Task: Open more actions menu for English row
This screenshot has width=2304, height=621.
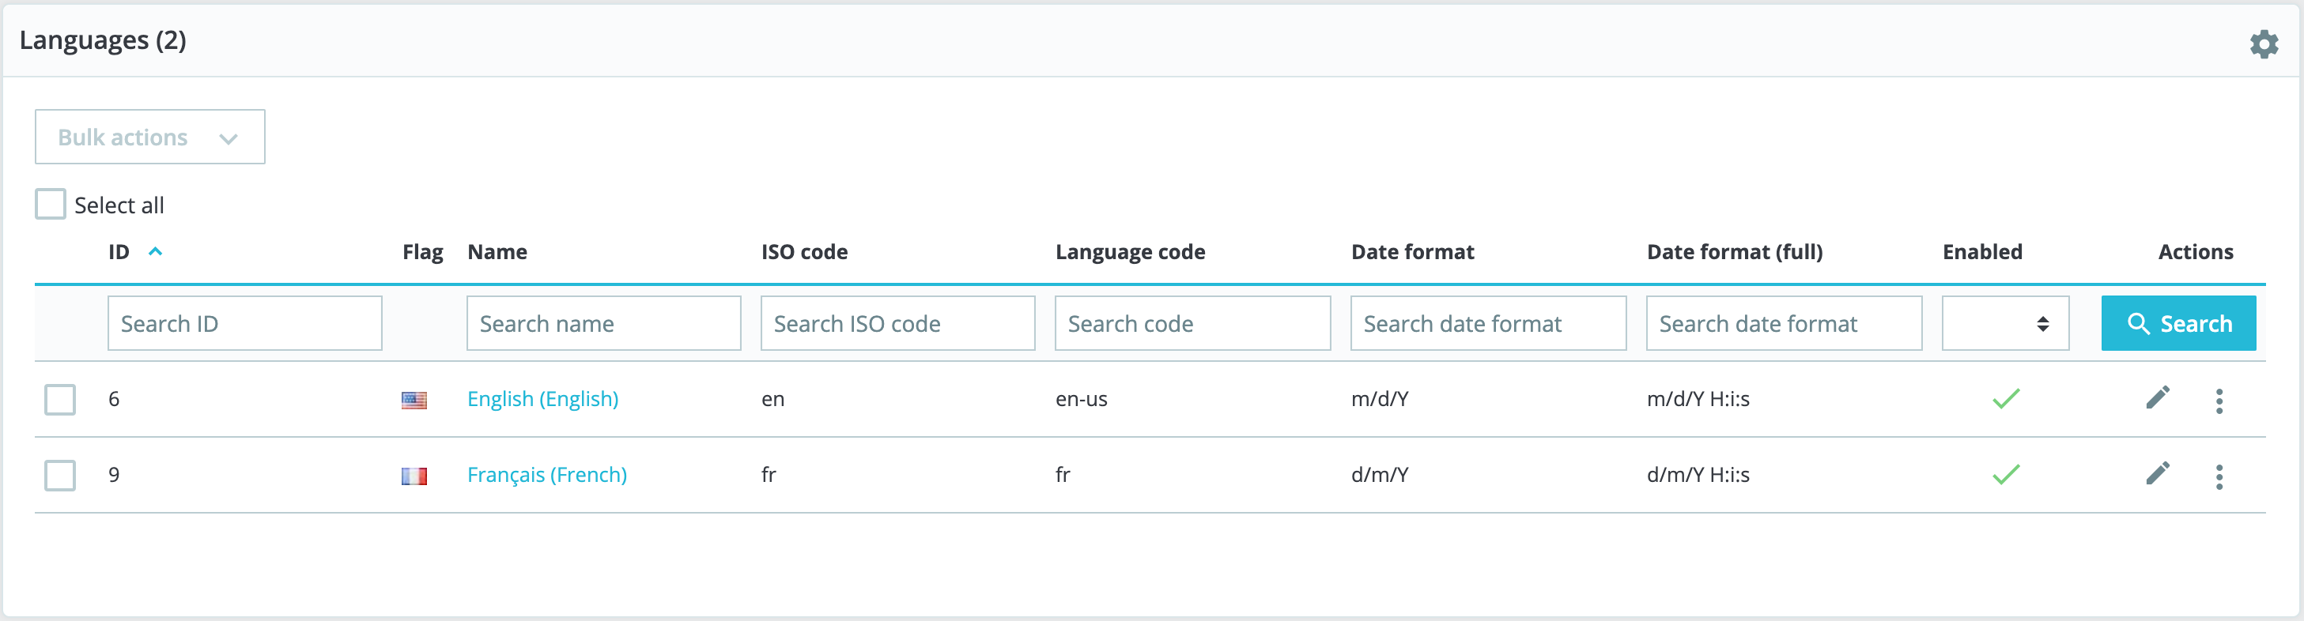Action: point(2219,401)
